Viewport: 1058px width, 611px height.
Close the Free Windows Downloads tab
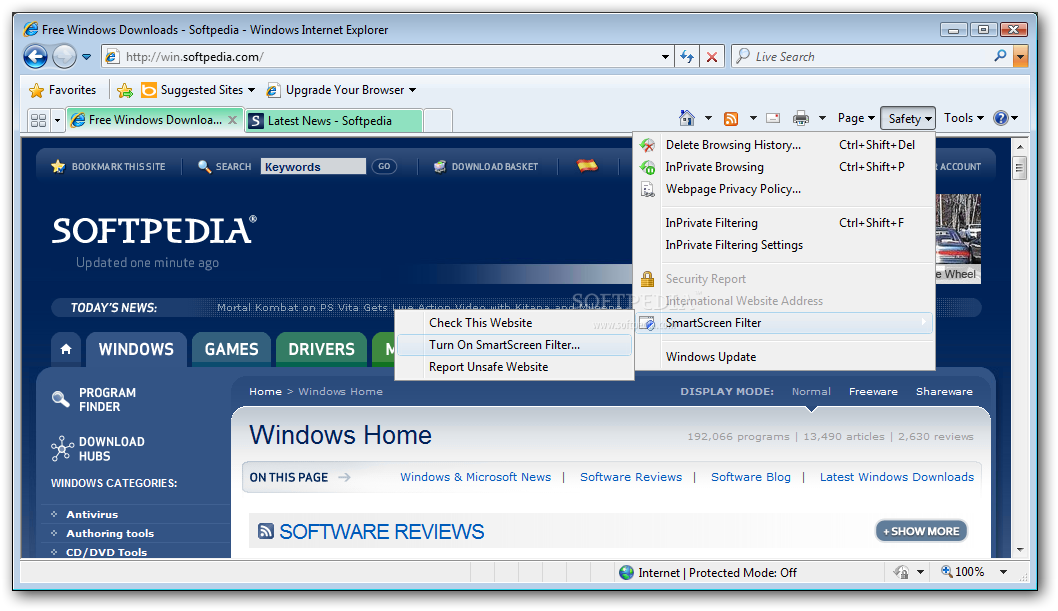233,119
